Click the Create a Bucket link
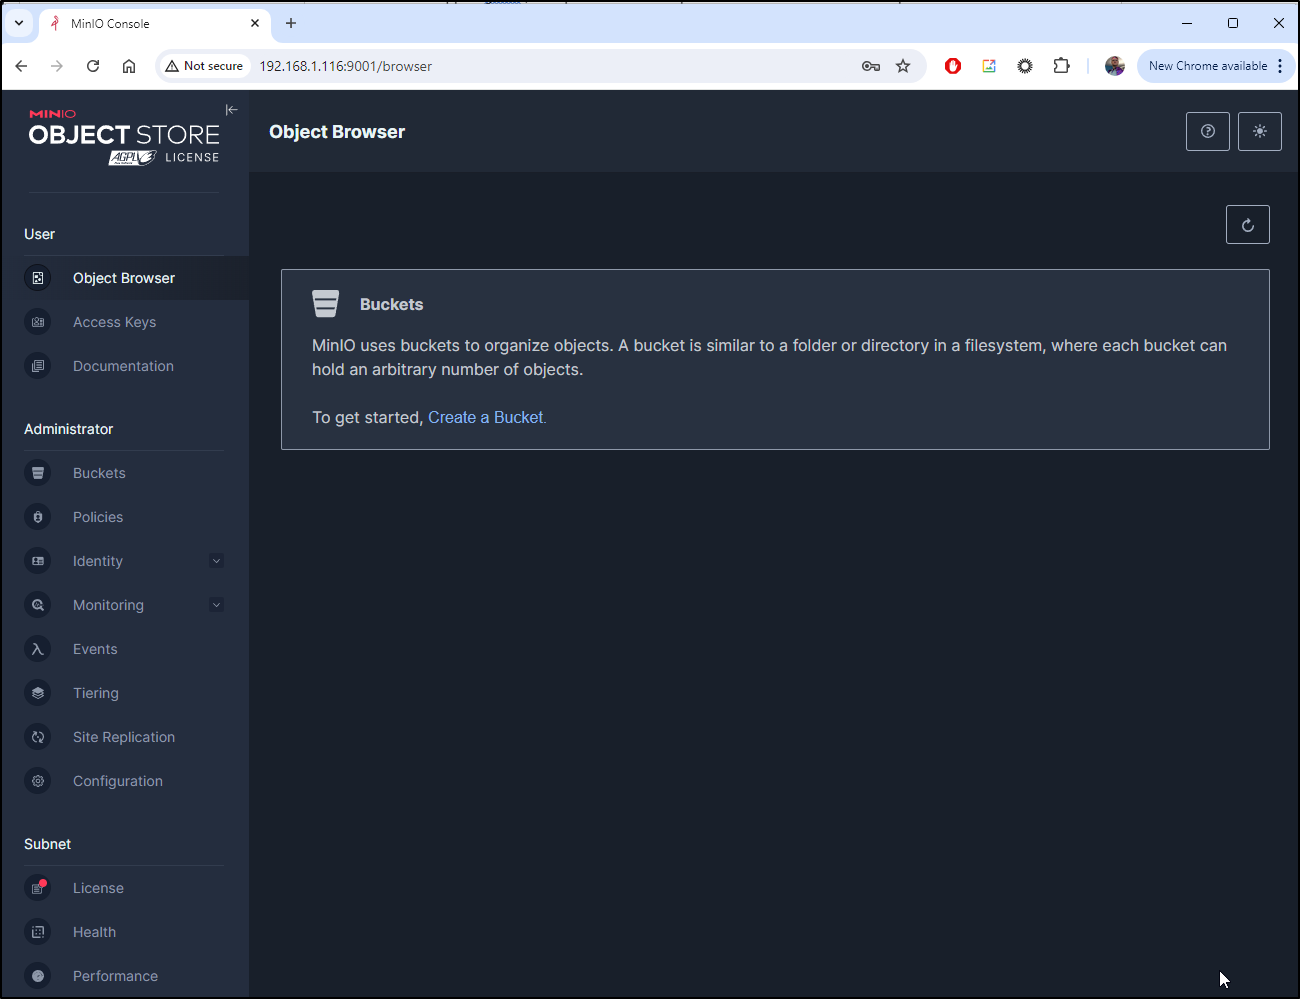 487,417
